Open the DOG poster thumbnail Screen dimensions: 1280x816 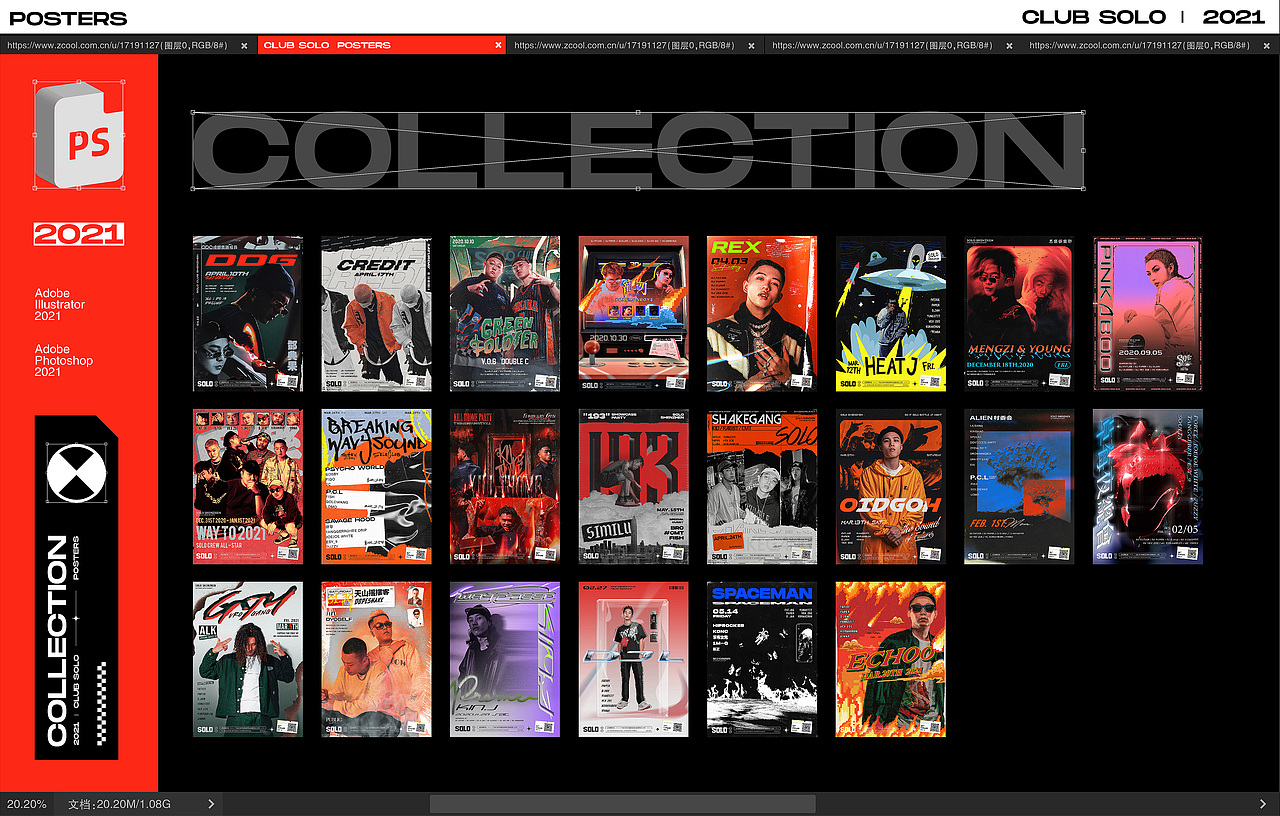[x=248, y=314]
